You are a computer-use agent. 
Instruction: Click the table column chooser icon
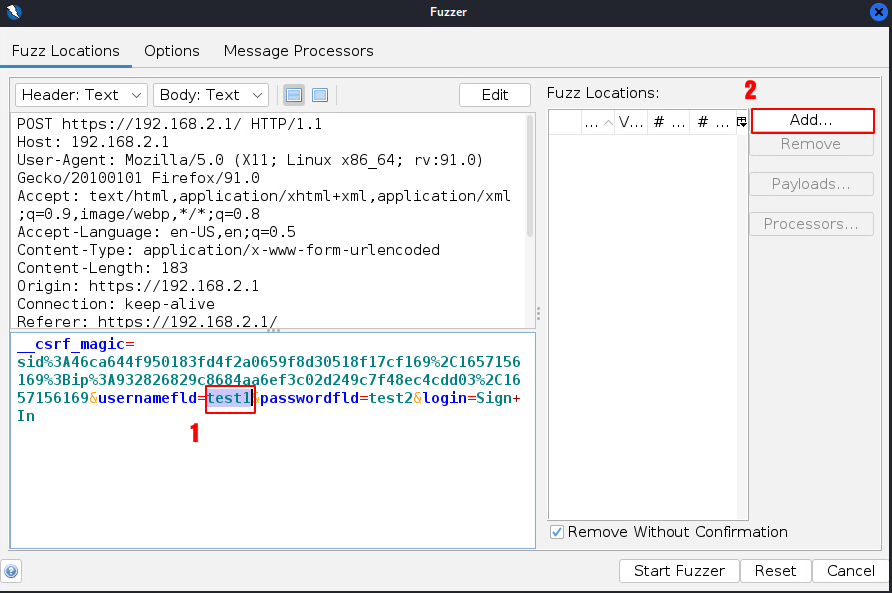(x=741, y=122)
